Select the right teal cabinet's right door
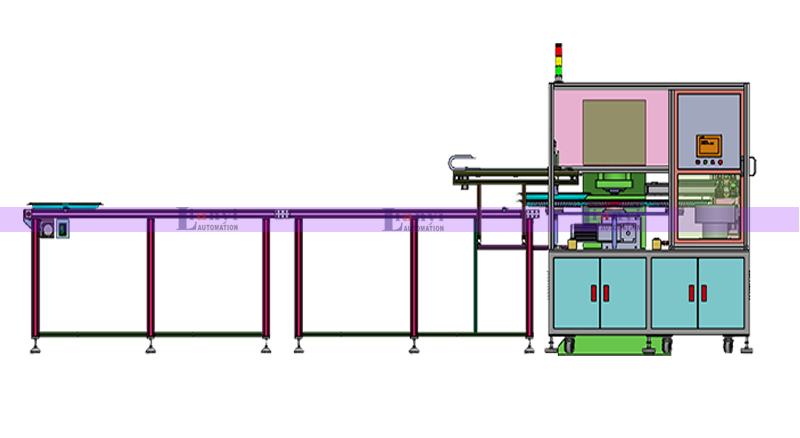 (x=722, y=293)
